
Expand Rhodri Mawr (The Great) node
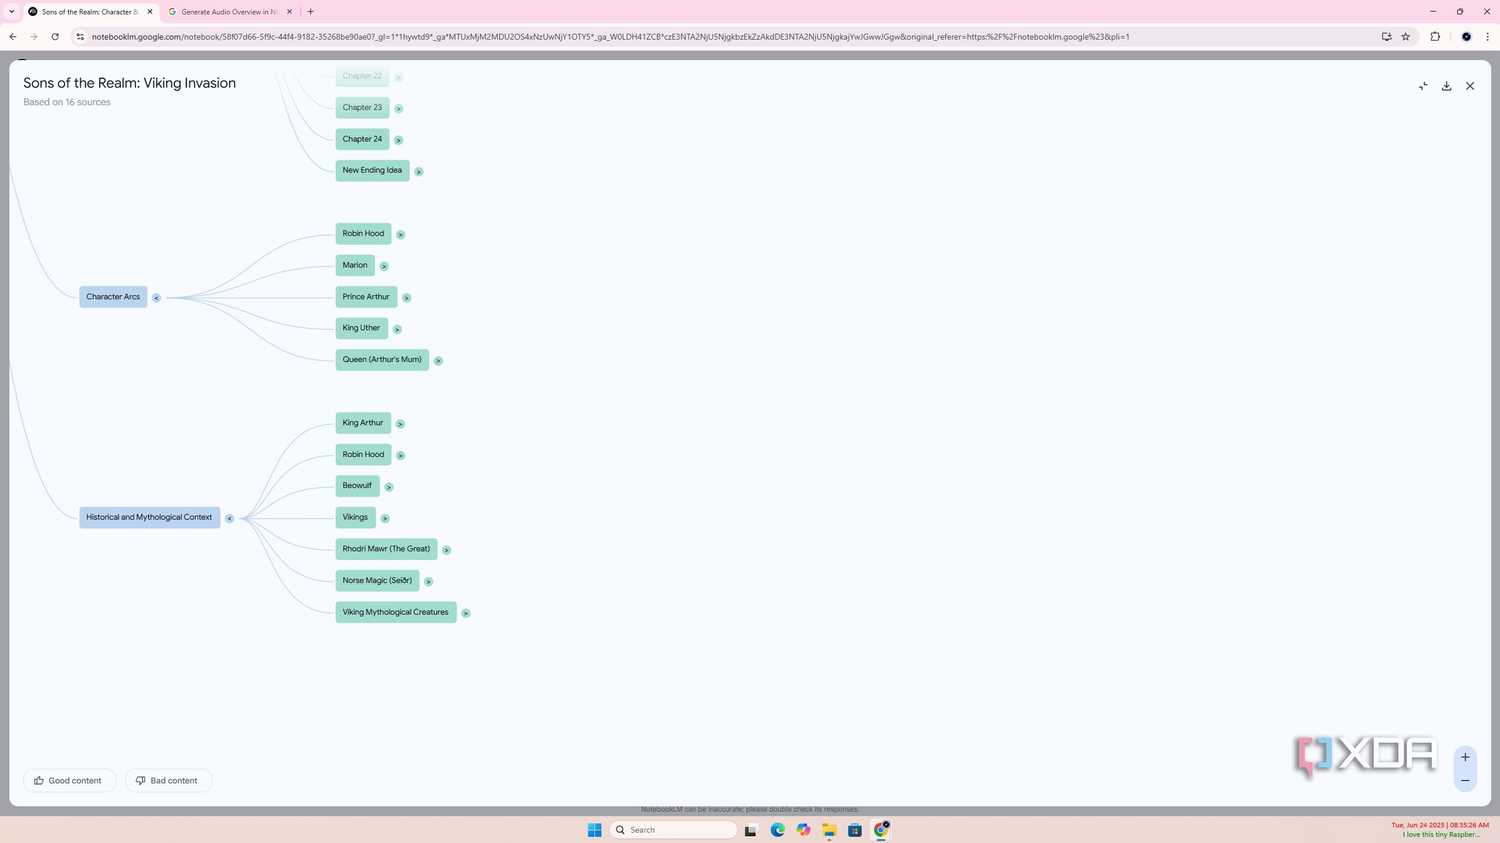tap(446, 550)
